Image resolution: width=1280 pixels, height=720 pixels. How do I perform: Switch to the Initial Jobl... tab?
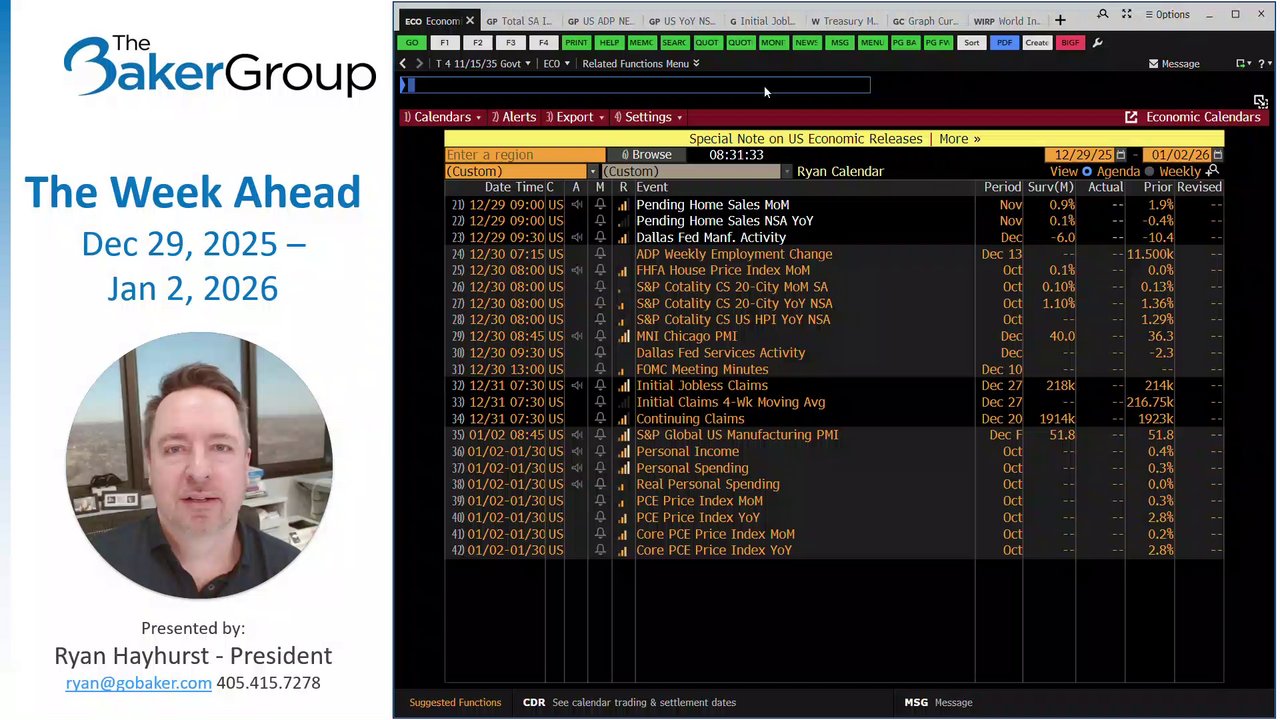[763, 21]
